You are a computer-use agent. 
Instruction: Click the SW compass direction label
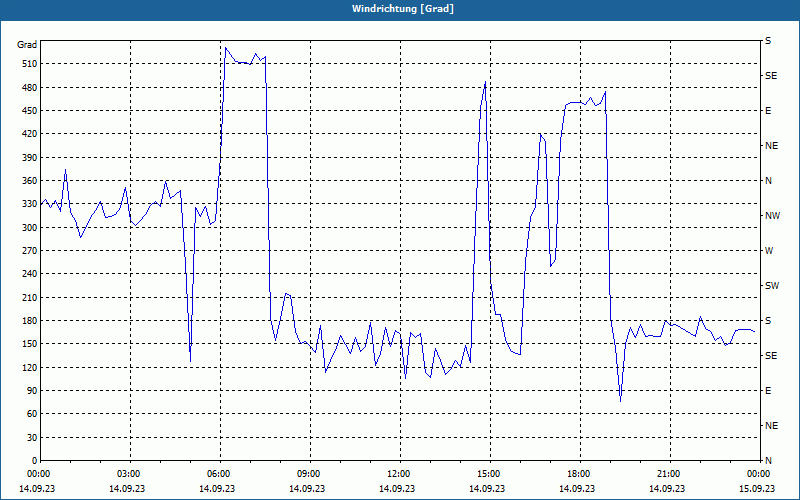(x=772, y=286)
